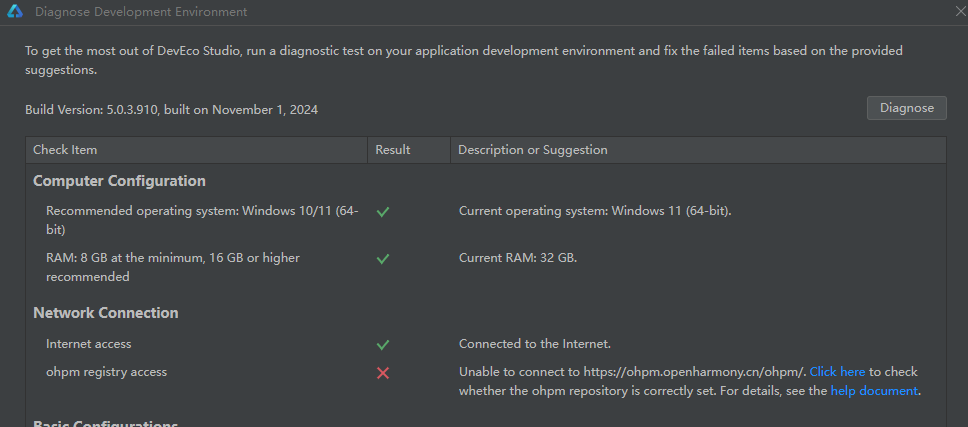This screenshot has width=968, height=427.
Task: Select the Network Connection section heading
Action: pyautogui.click(x=106, y=313)
